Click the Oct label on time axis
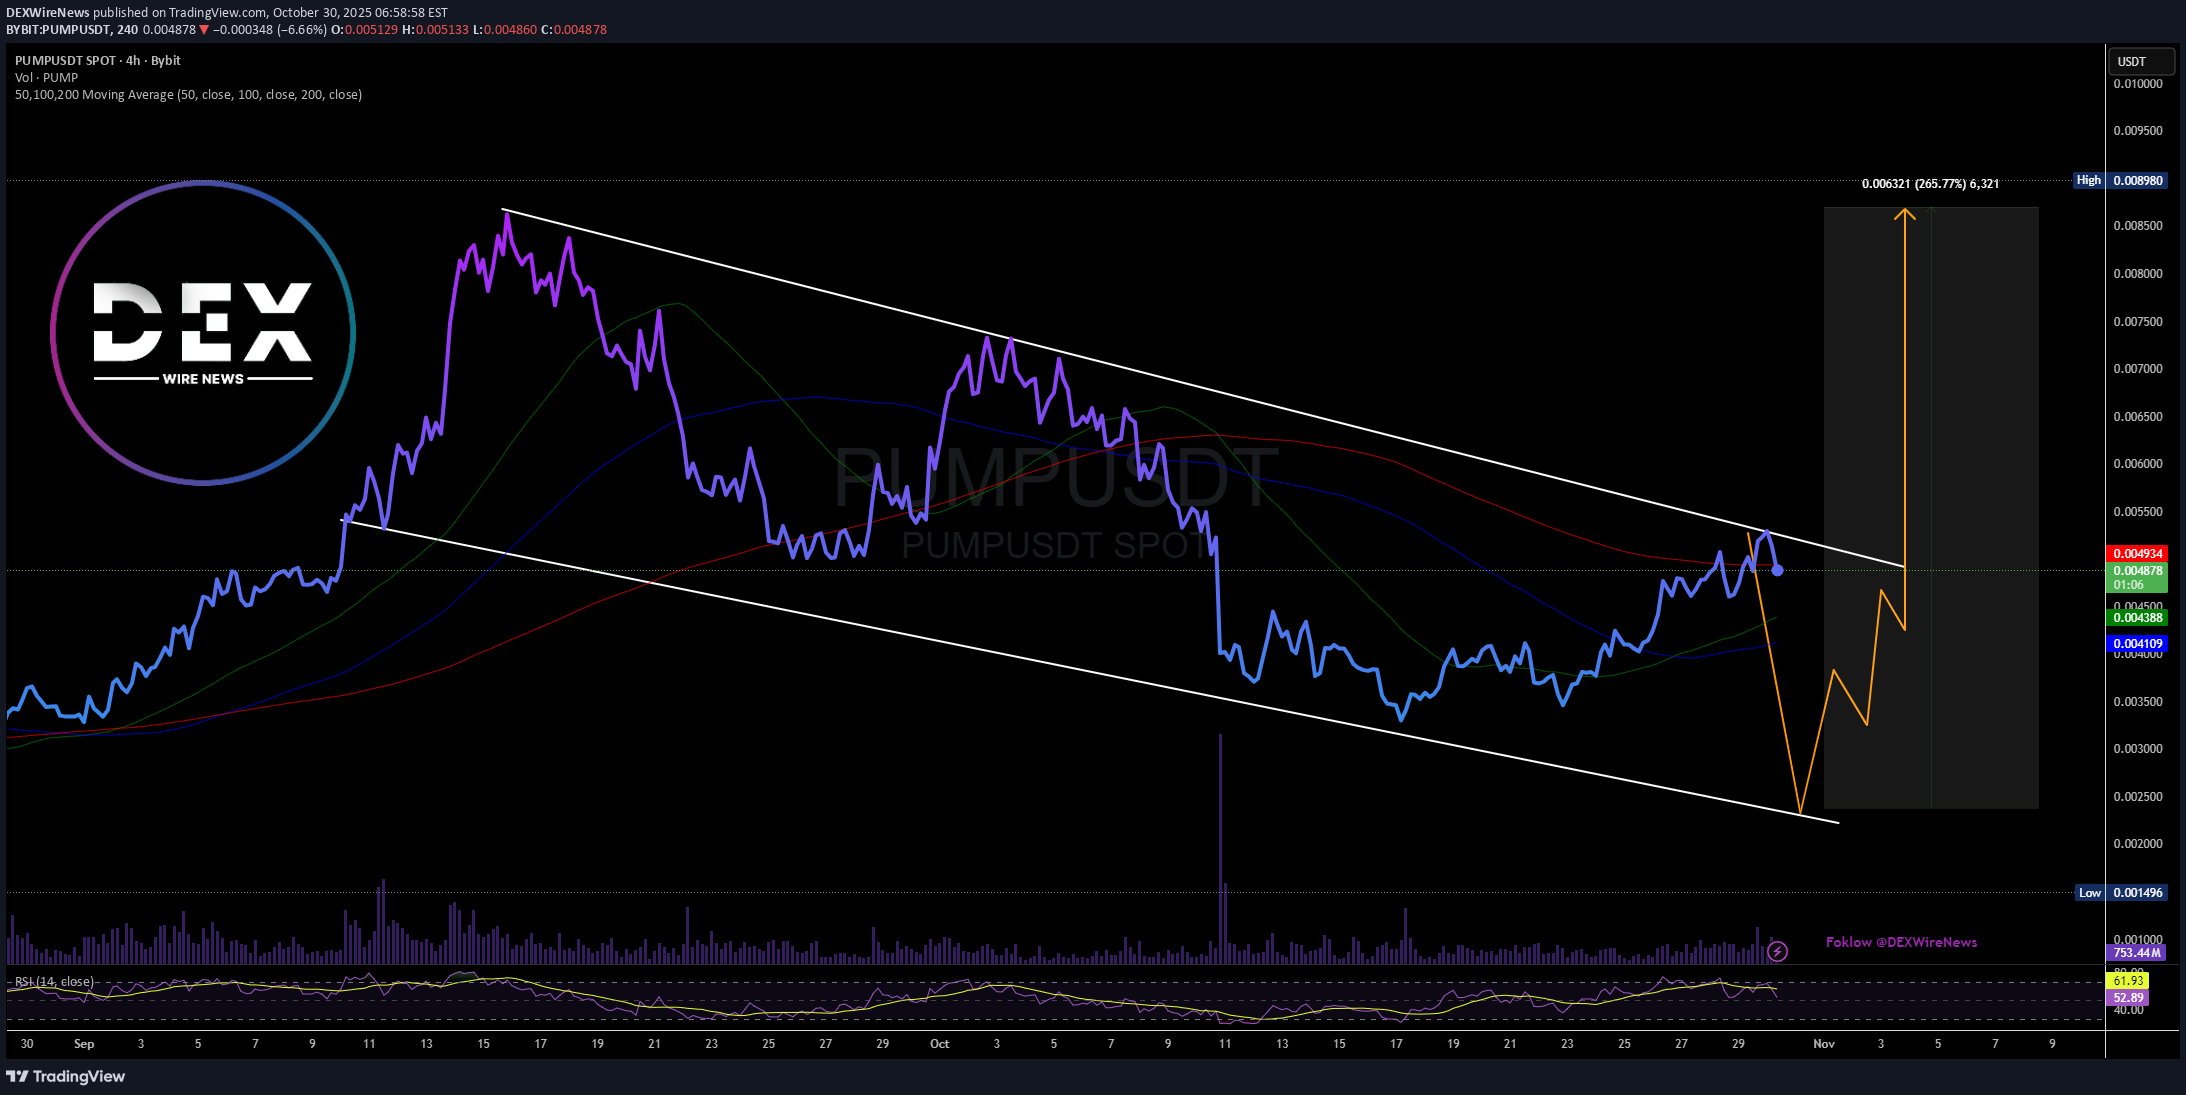The image size is (2186, 1095). [x=939, y=1044]
